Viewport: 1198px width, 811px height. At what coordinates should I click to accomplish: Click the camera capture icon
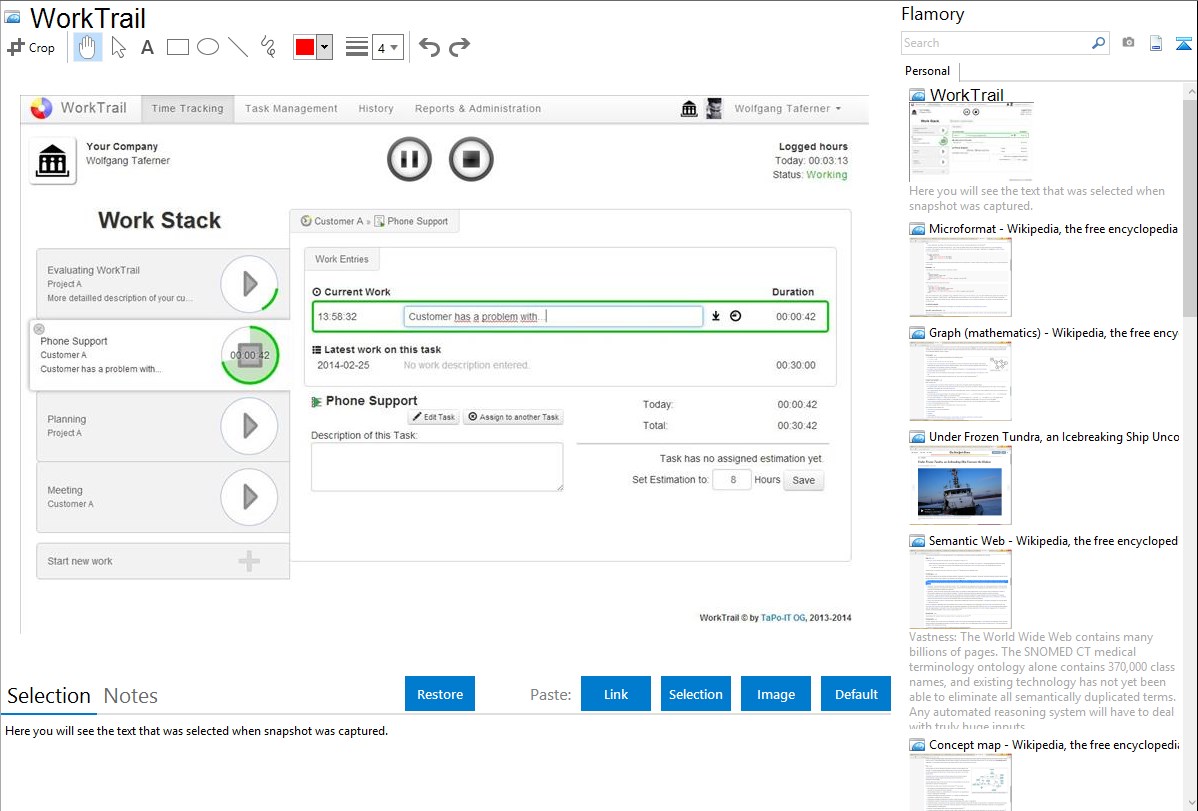1128,43
